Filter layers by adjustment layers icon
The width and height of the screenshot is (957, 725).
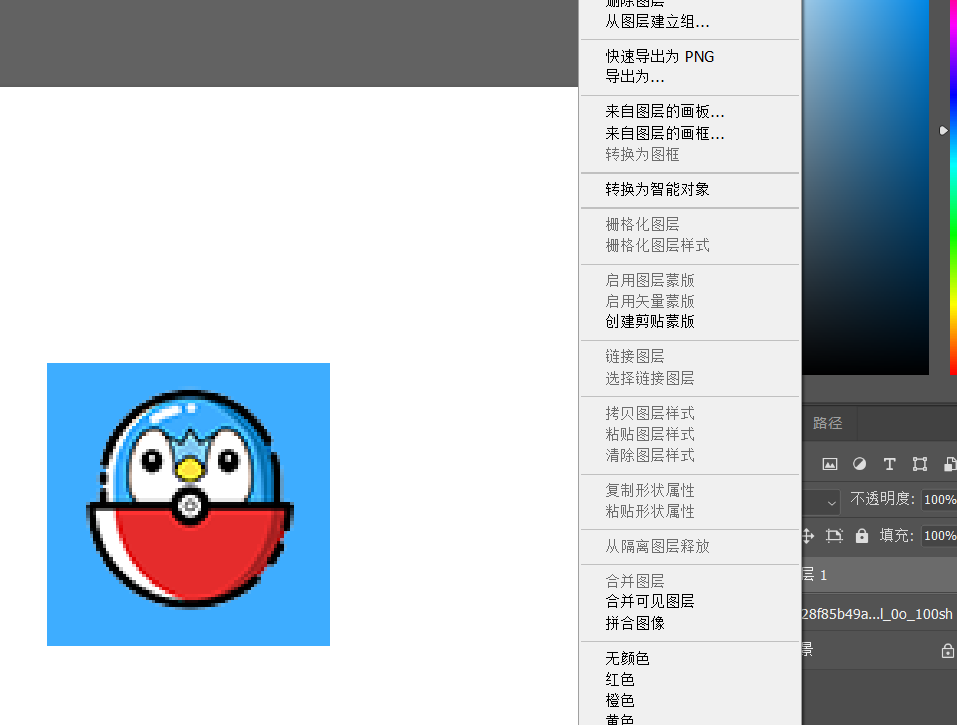pos(859,464)
